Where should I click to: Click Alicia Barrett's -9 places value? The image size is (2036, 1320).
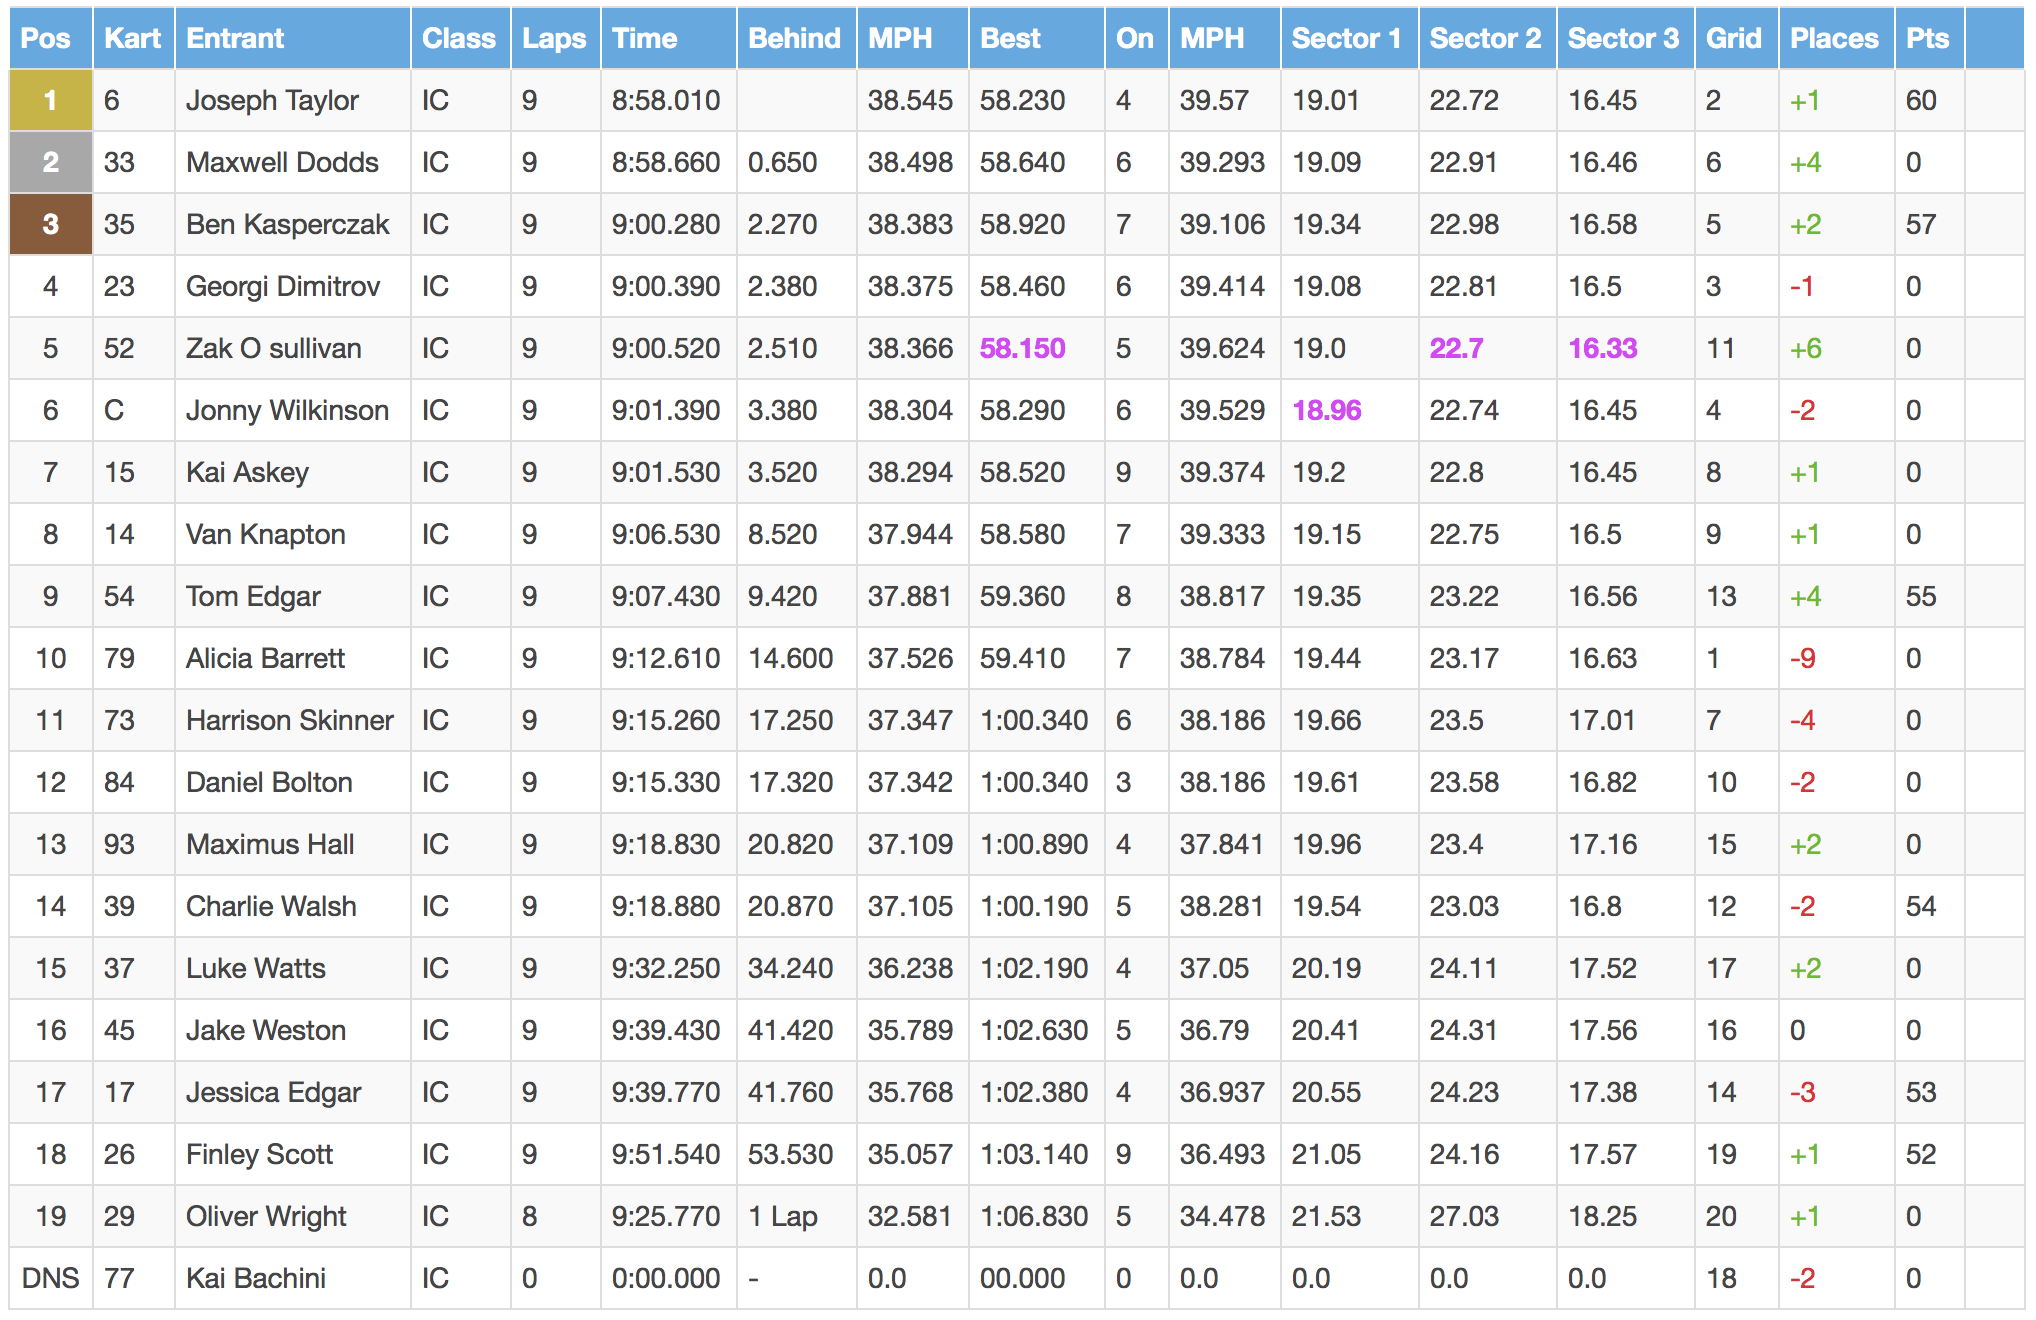(1802, 658)
